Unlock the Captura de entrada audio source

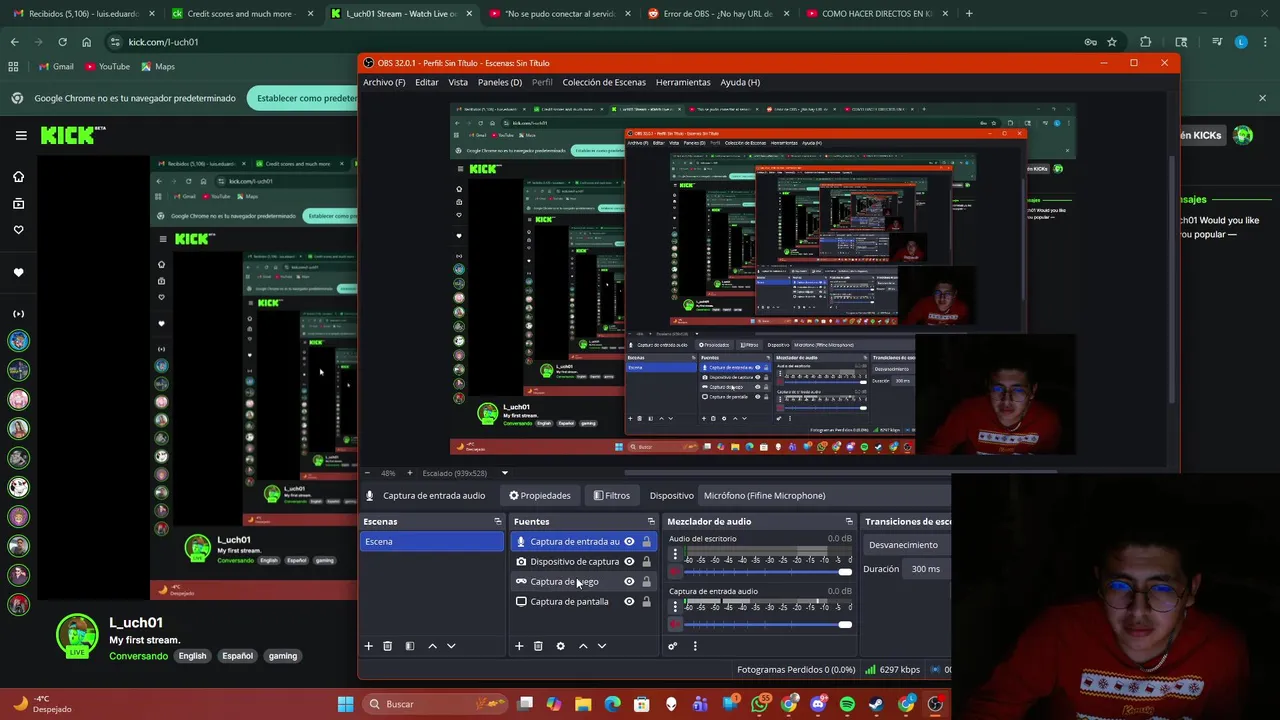coord(646,541)
